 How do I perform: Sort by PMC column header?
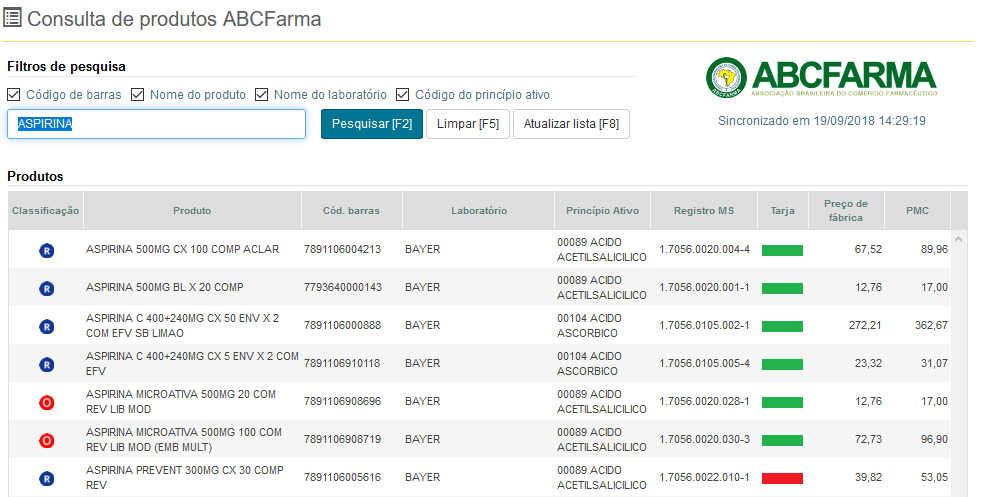[917, 211]
